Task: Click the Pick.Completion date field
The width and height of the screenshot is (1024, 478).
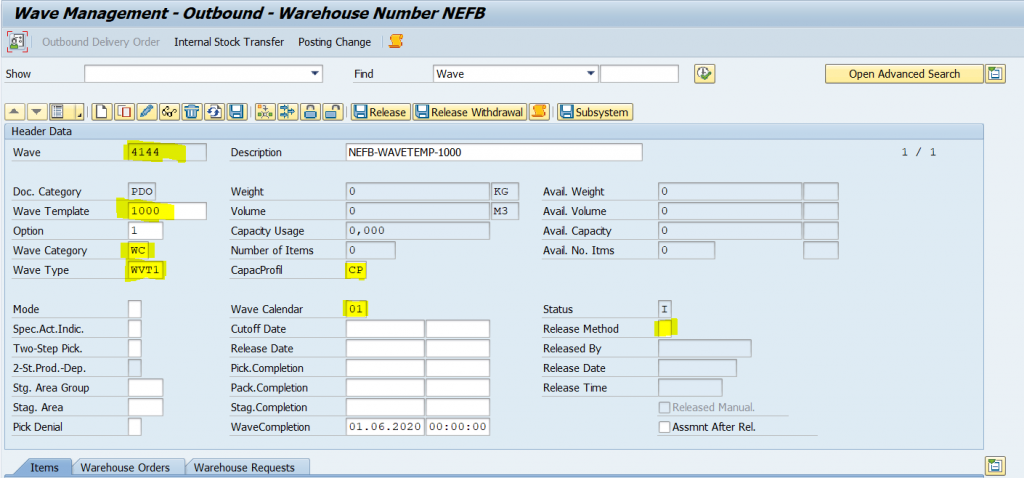Action: [x=385, y=368]
